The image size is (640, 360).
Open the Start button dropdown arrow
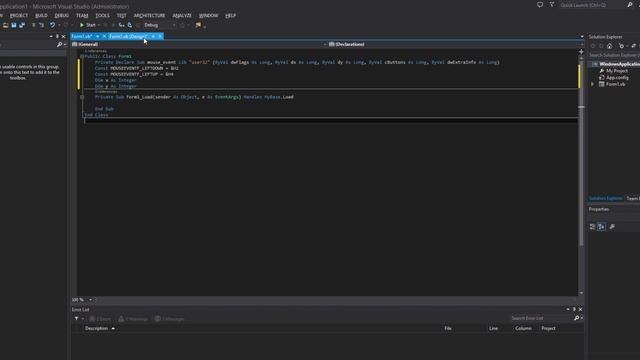click(99, 25)
